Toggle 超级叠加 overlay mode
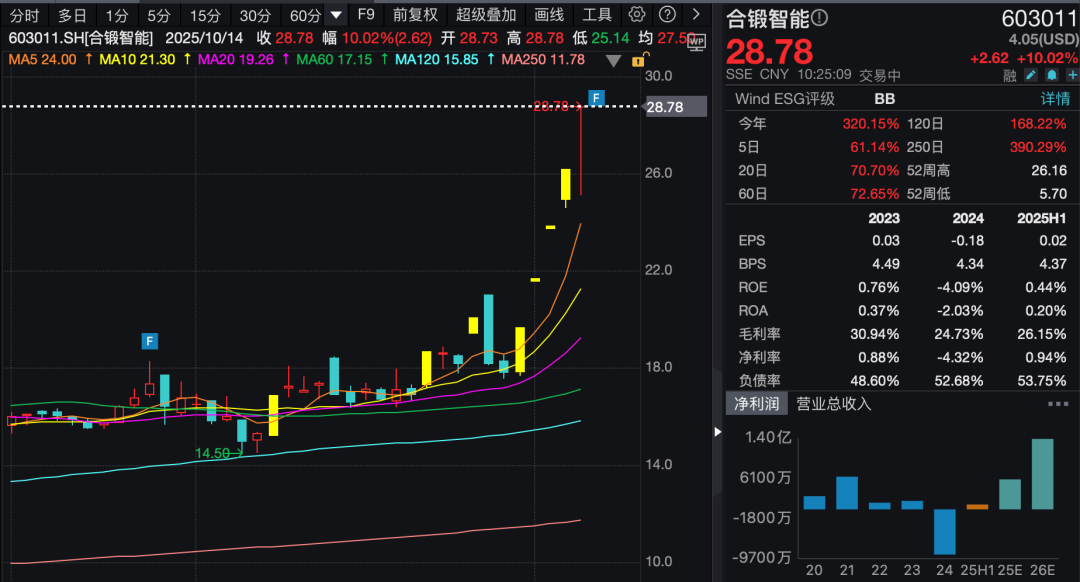This screenshot has width=1080, height=582. 486,15
